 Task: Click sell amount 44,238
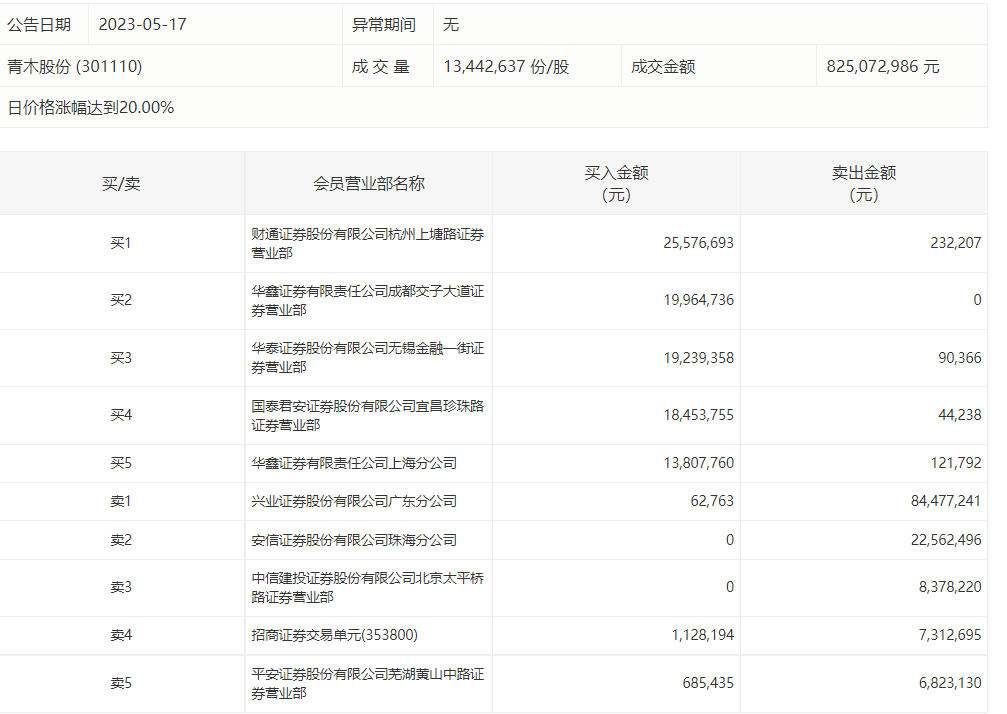[x=959, y=415]
